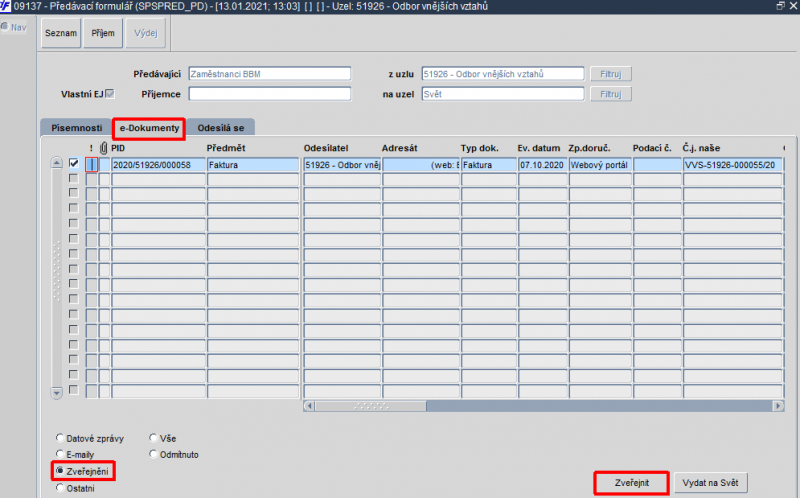
Task: Click the Č.j. naše column header
Action: (702, 148)
